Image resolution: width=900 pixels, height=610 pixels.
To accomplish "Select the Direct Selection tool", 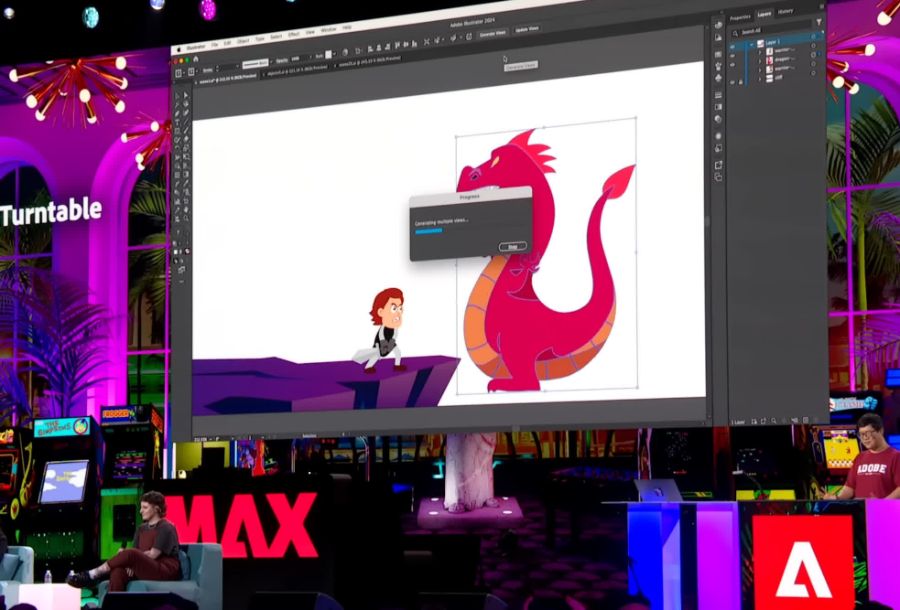I will 186,95.
